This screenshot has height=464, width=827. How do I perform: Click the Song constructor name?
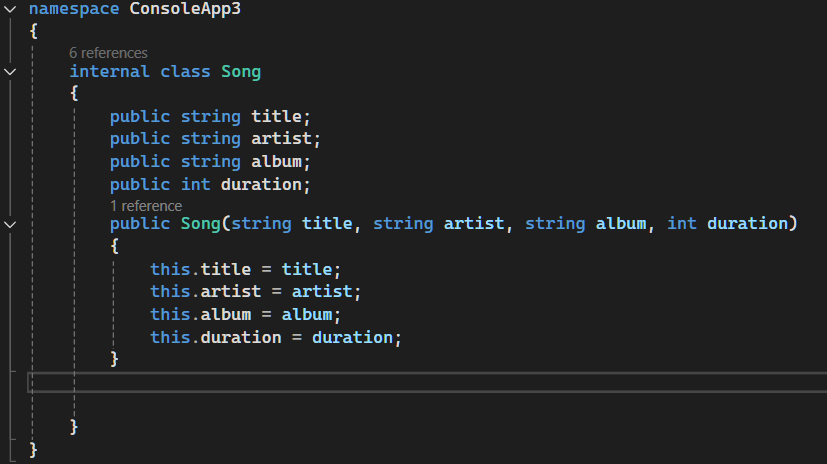(201, 223)
